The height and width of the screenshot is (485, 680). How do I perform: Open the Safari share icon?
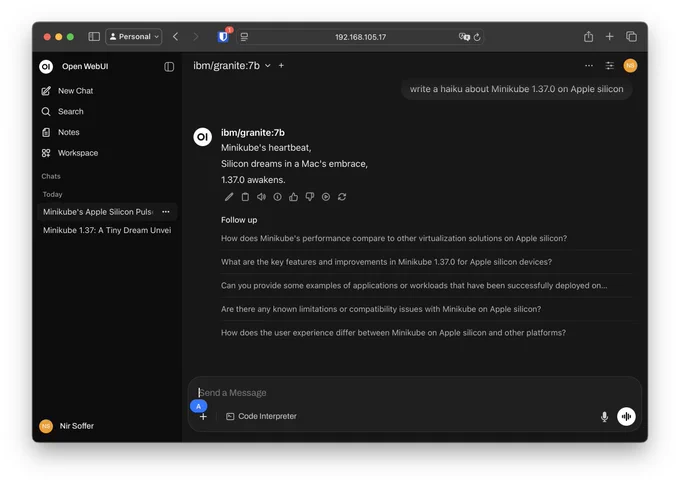click(588, 36)
